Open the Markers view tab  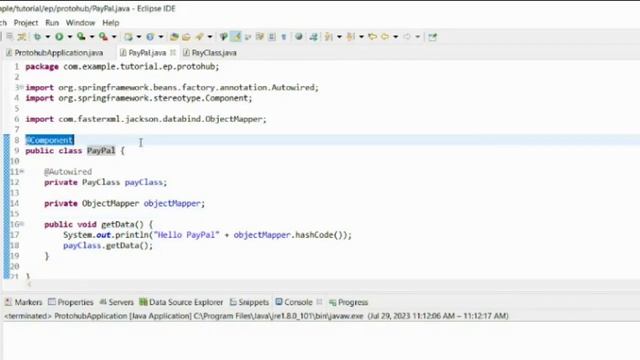(24, 302)
